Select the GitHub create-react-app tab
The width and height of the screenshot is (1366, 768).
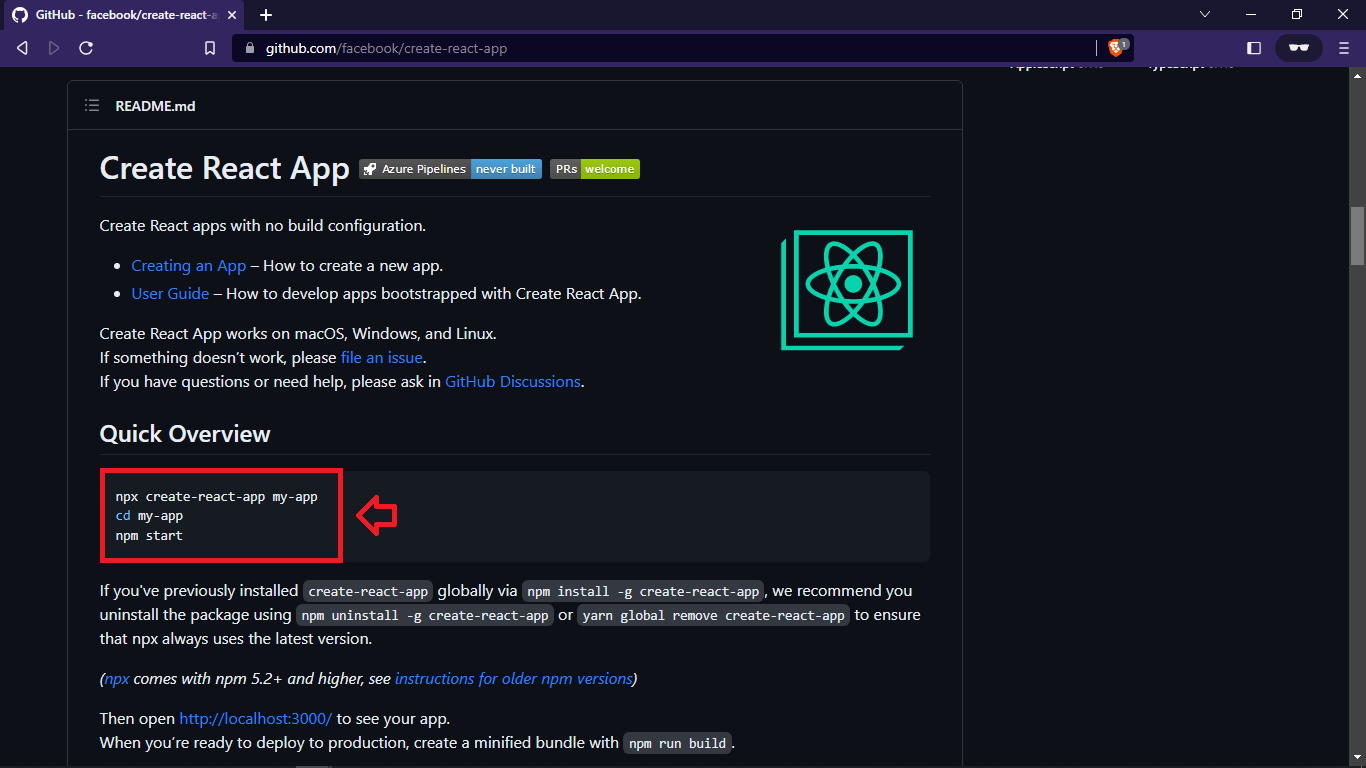click(126, 15)
